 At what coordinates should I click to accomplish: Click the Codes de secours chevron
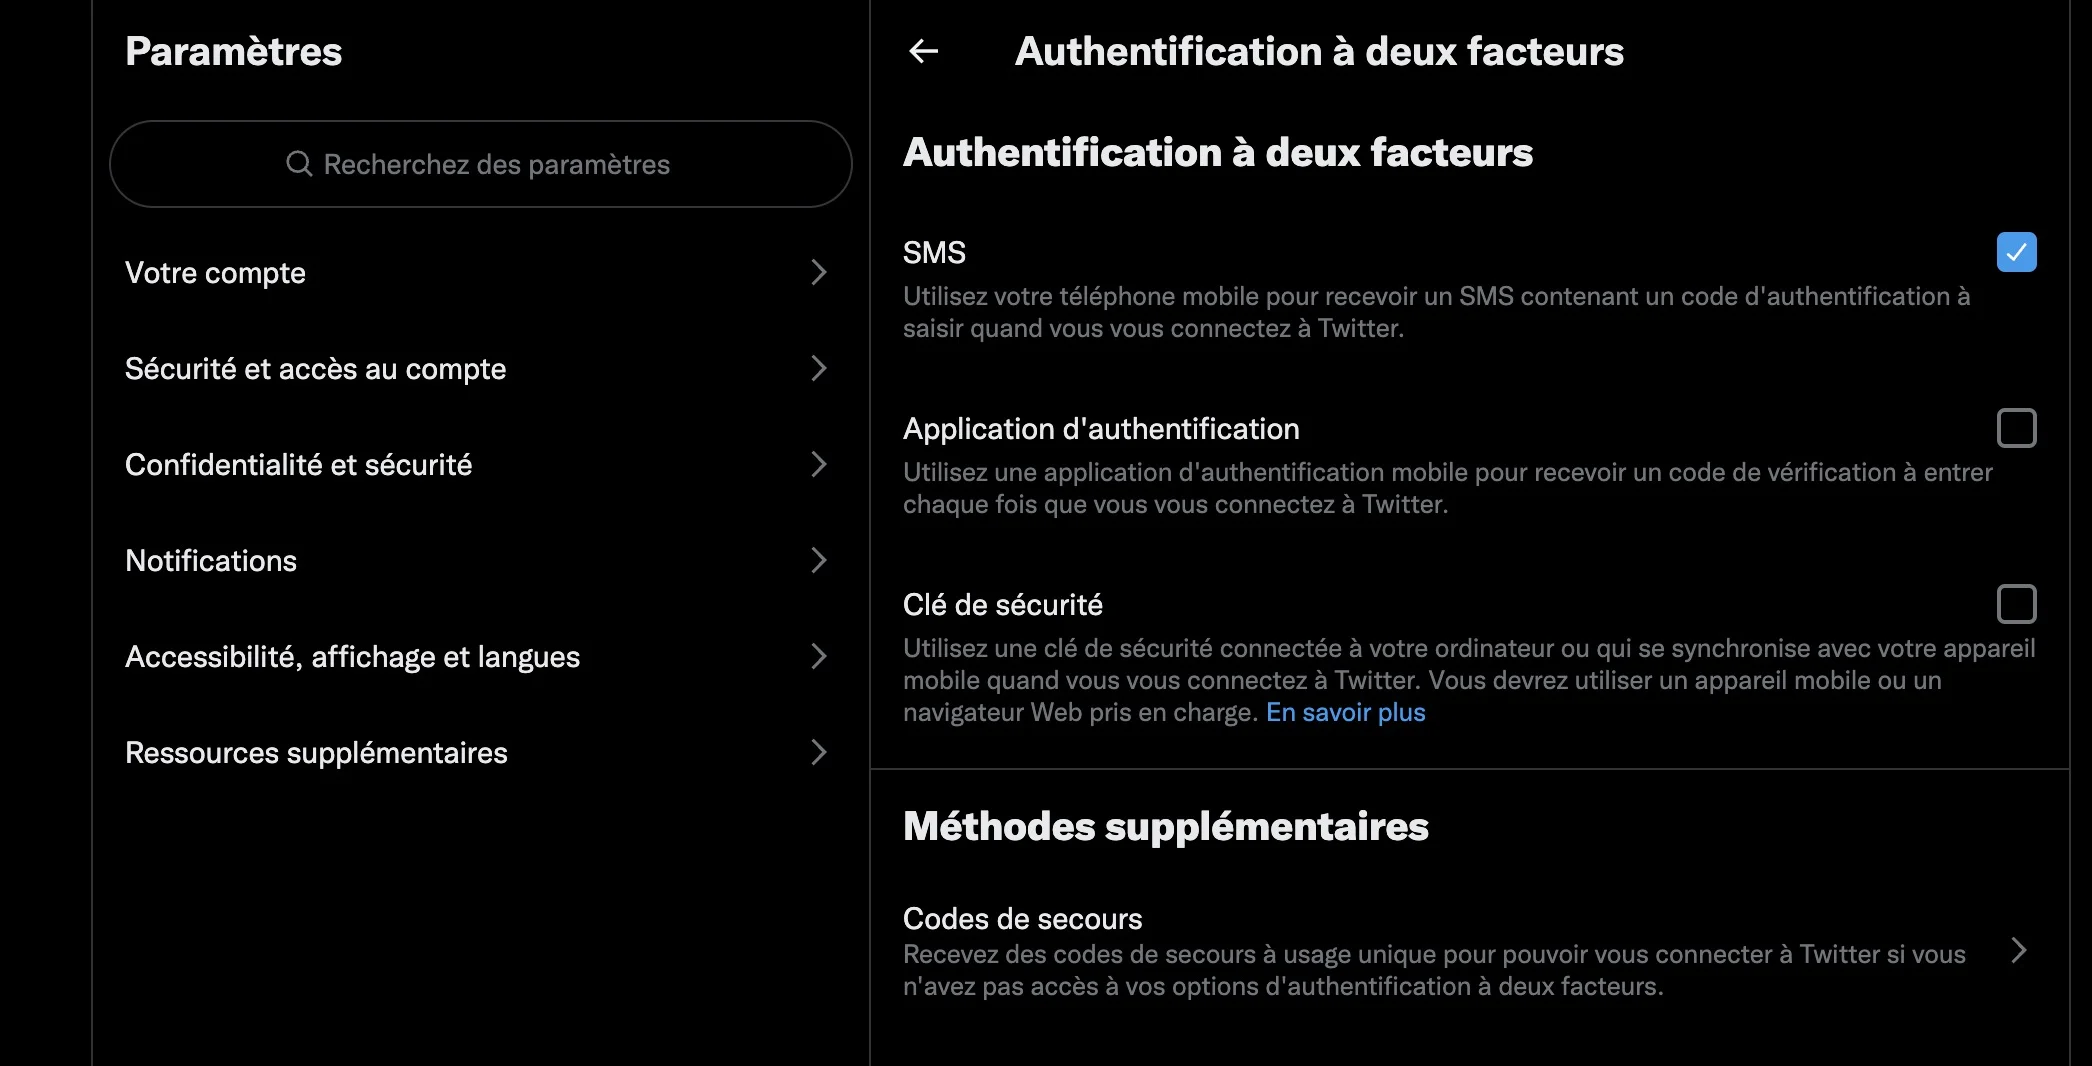[x=2018, y=950]
